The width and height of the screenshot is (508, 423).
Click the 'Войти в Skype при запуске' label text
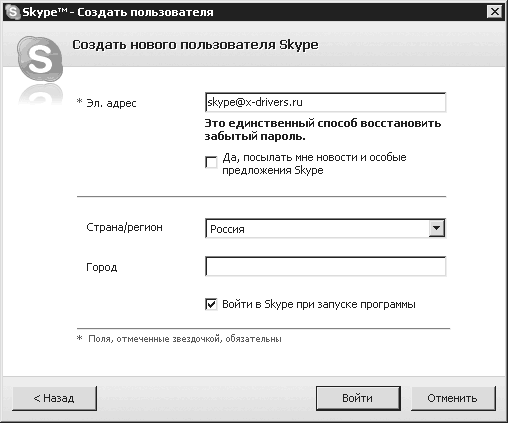319,305
